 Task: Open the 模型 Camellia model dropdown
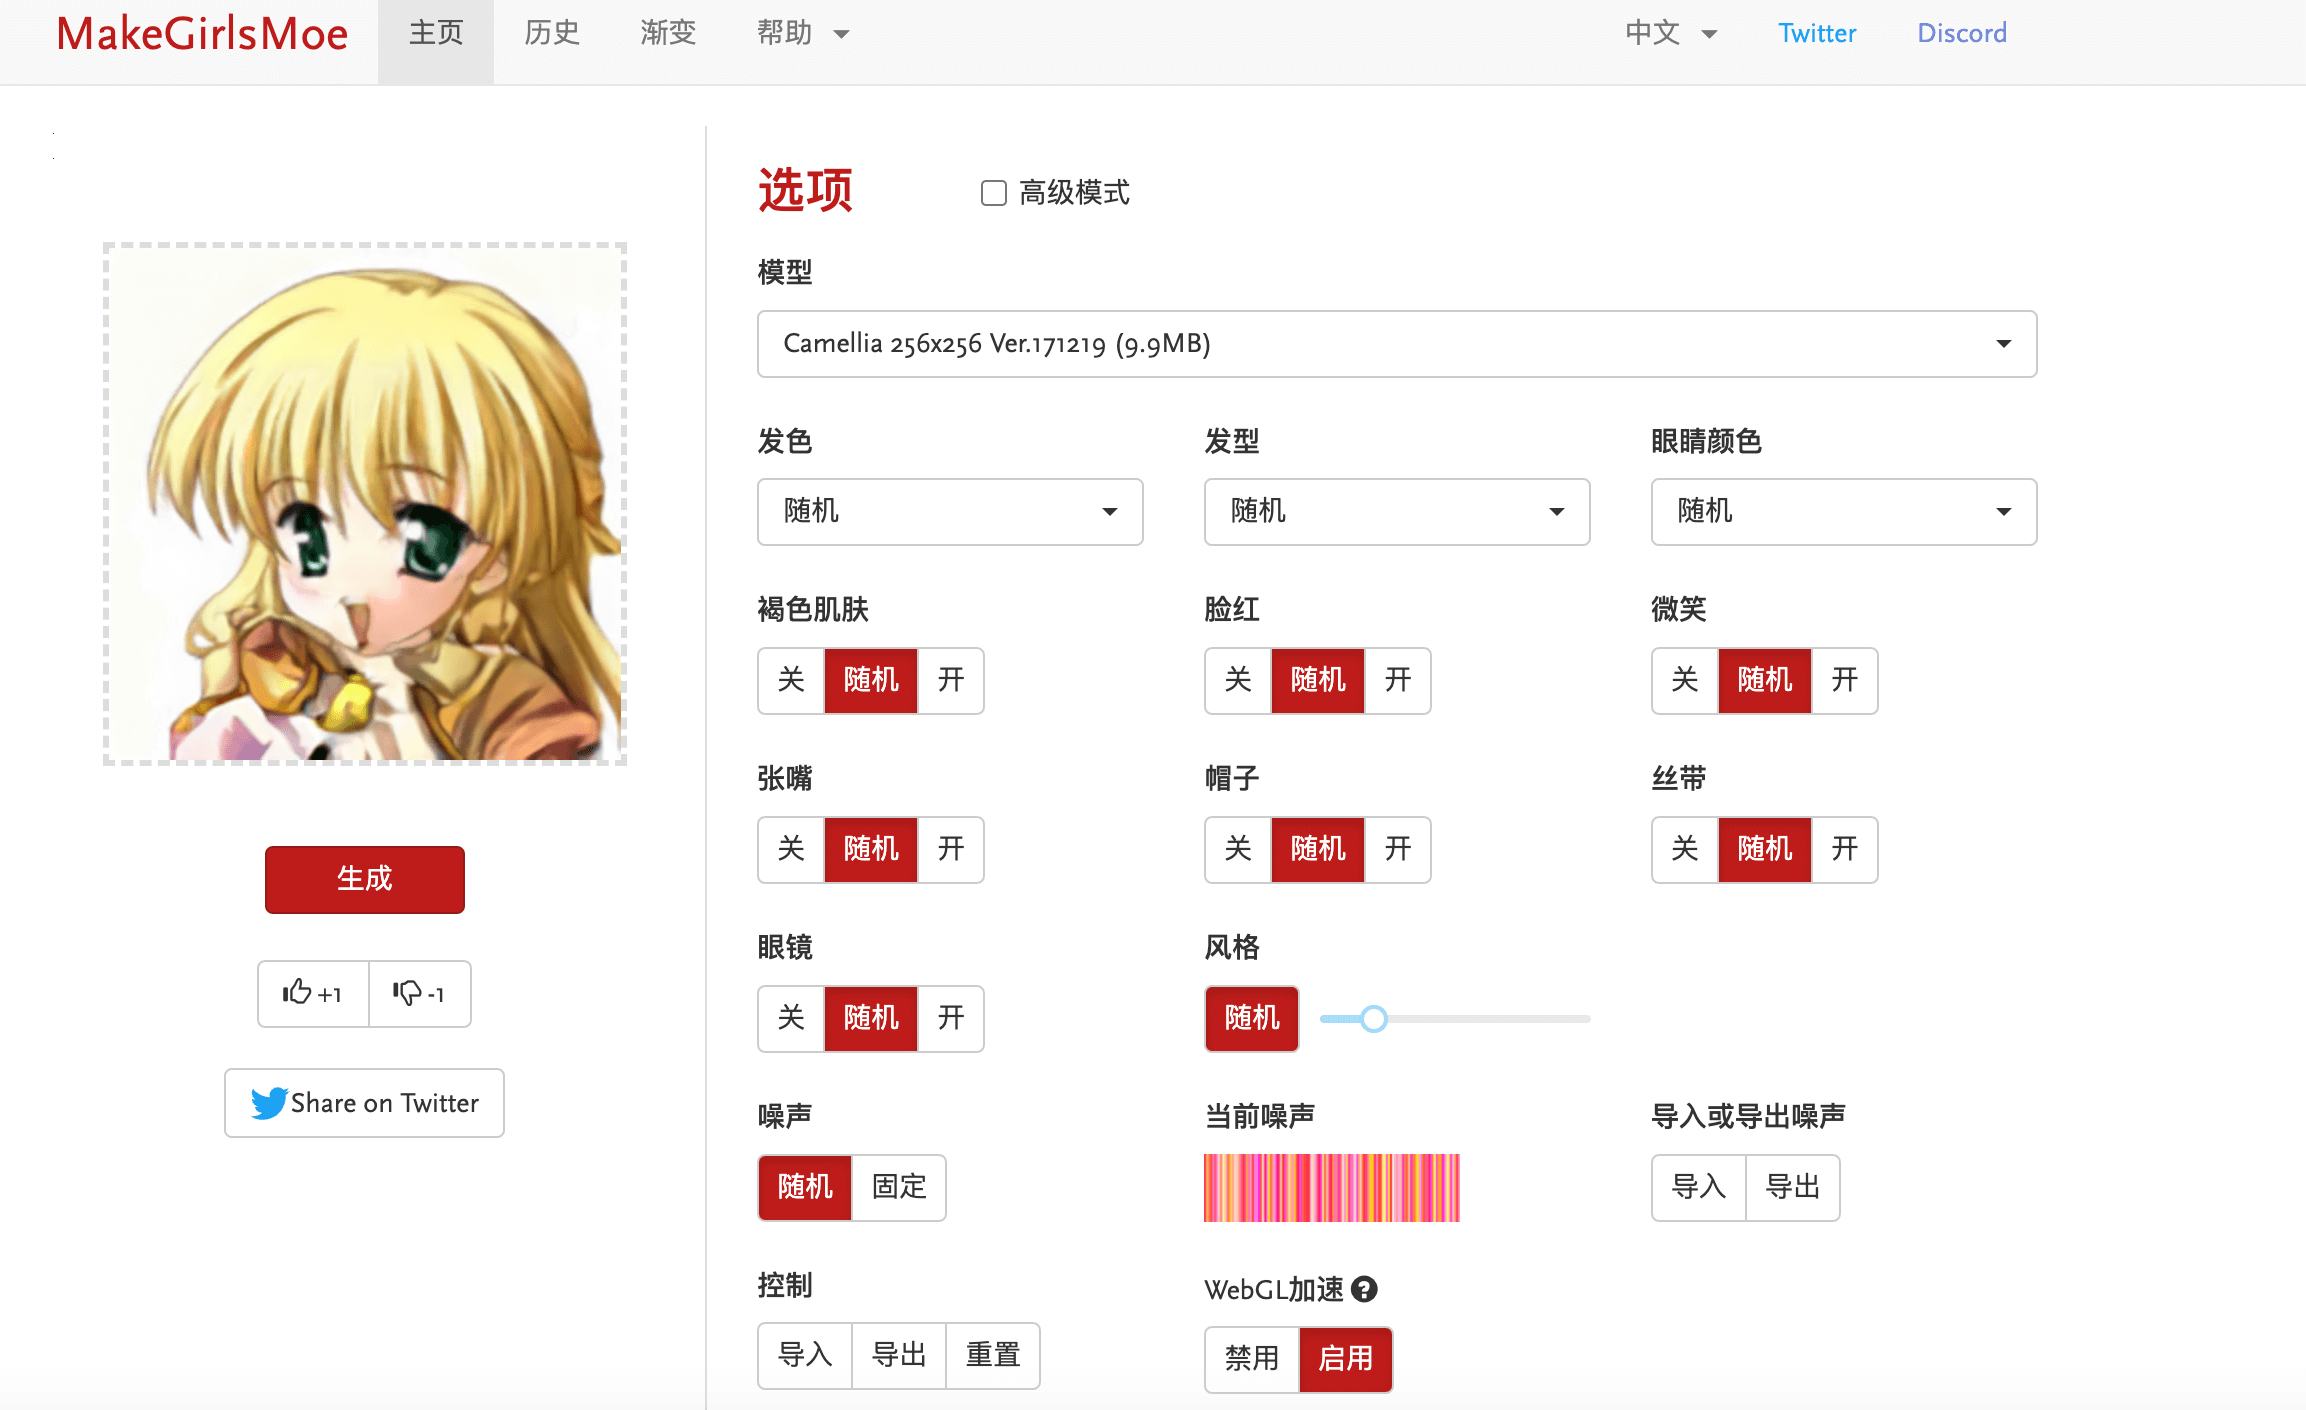click(x=1397, y=344)
